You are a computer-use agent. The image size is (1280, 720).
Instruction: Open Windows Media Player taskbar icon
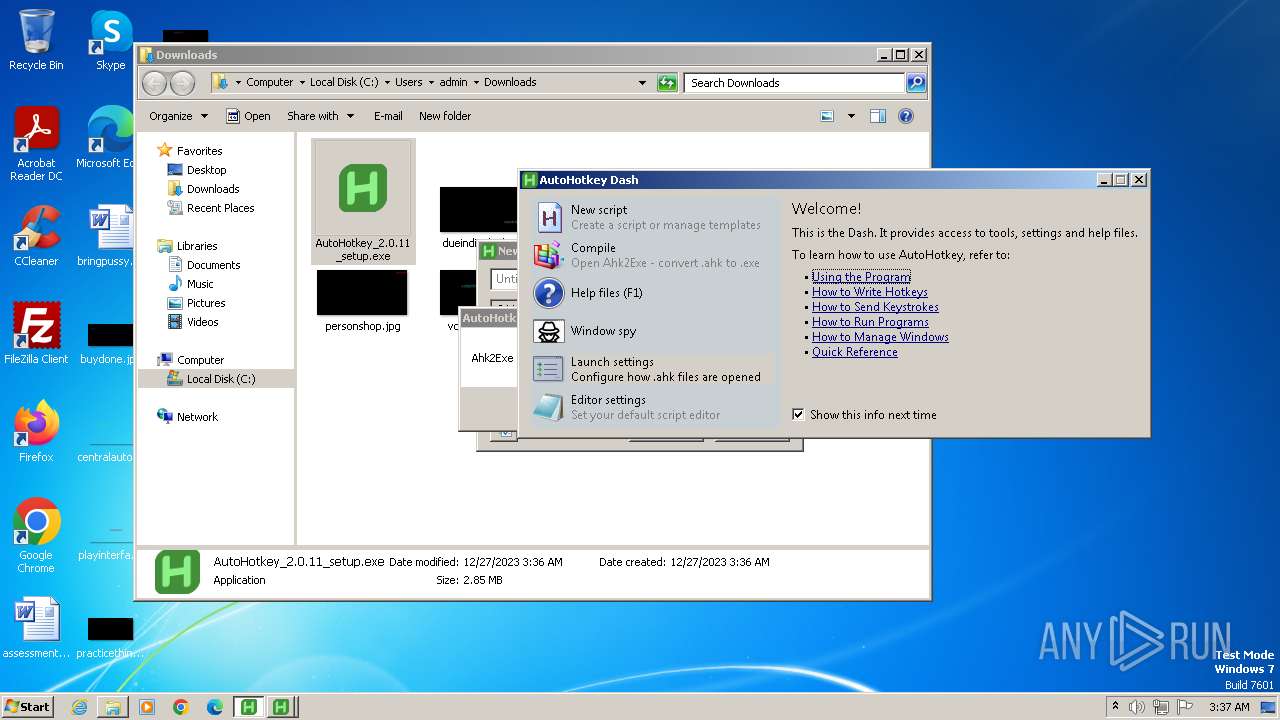click(x=147, y=707)
